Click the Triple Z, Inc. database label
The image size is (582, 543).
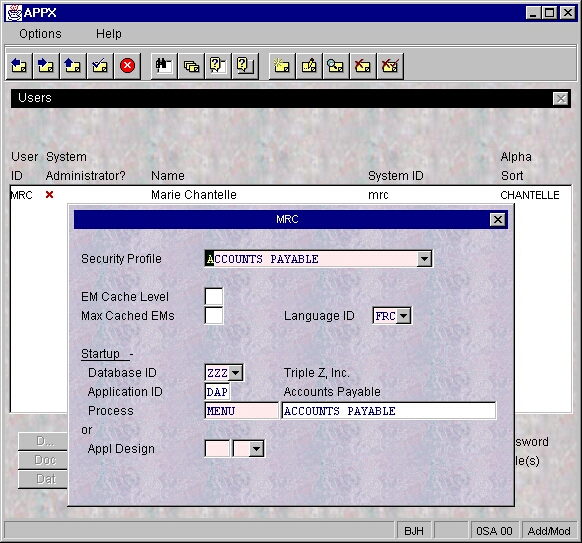317,373
